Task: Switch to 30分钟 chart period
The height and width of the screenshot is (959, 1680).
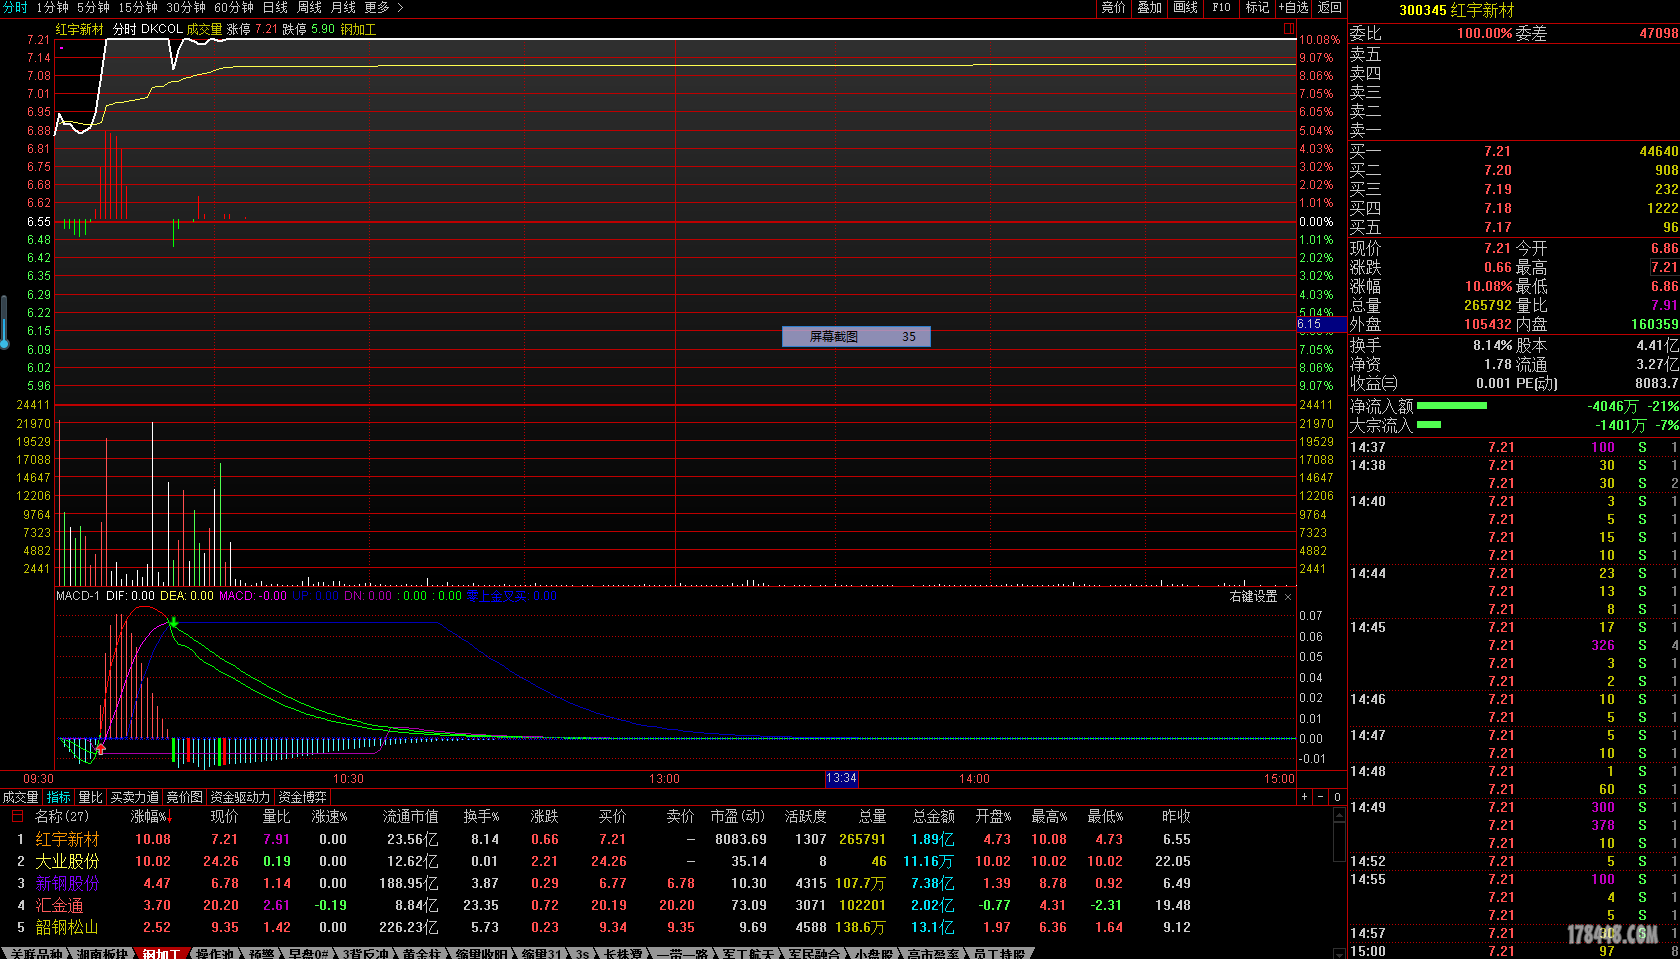Action: 186,7
